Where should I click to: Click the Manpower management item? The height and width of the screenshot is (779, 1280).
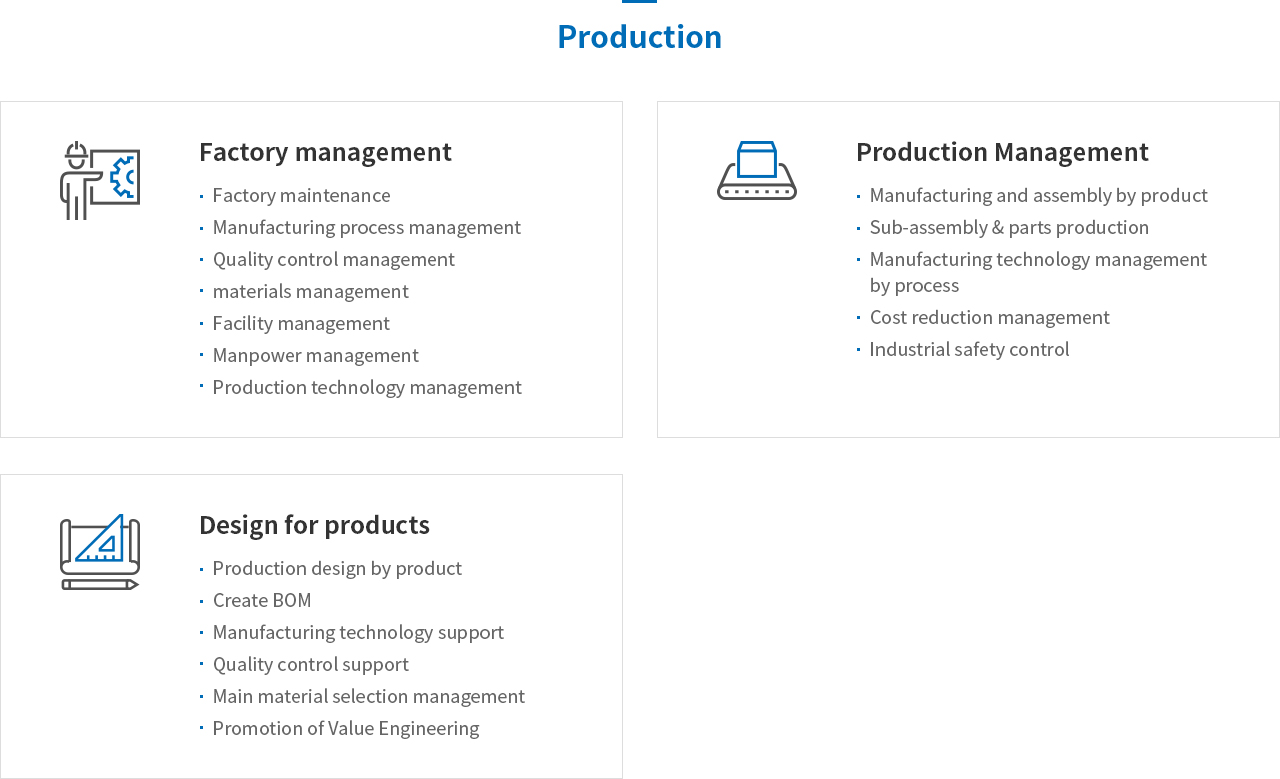click(x=315, y=355)
